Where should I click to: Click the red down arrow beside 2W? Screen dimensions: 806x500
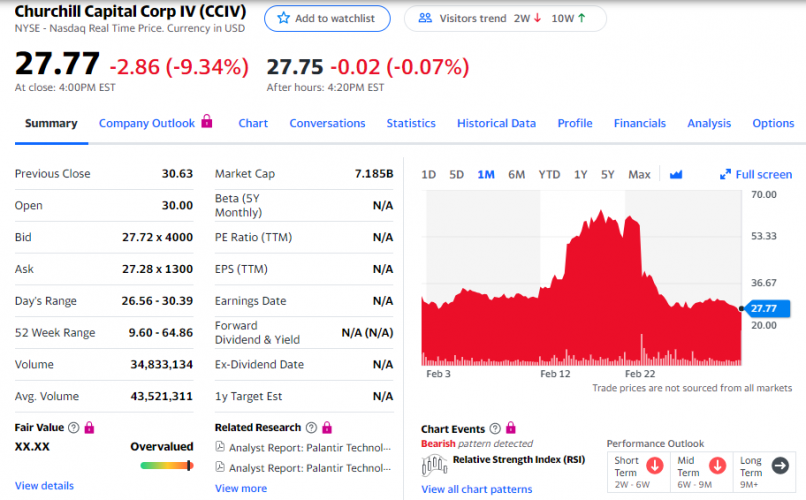pyautogui.click(x=538, y=18)
